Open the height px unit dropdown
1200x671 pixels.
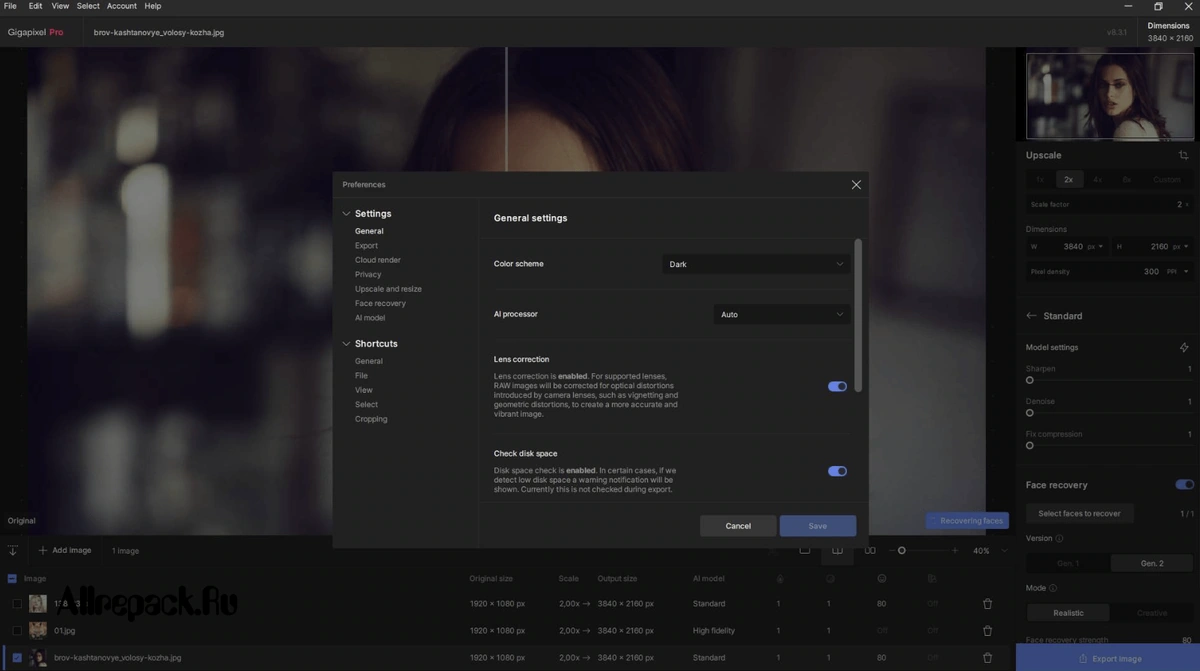tap(1180, 246)
